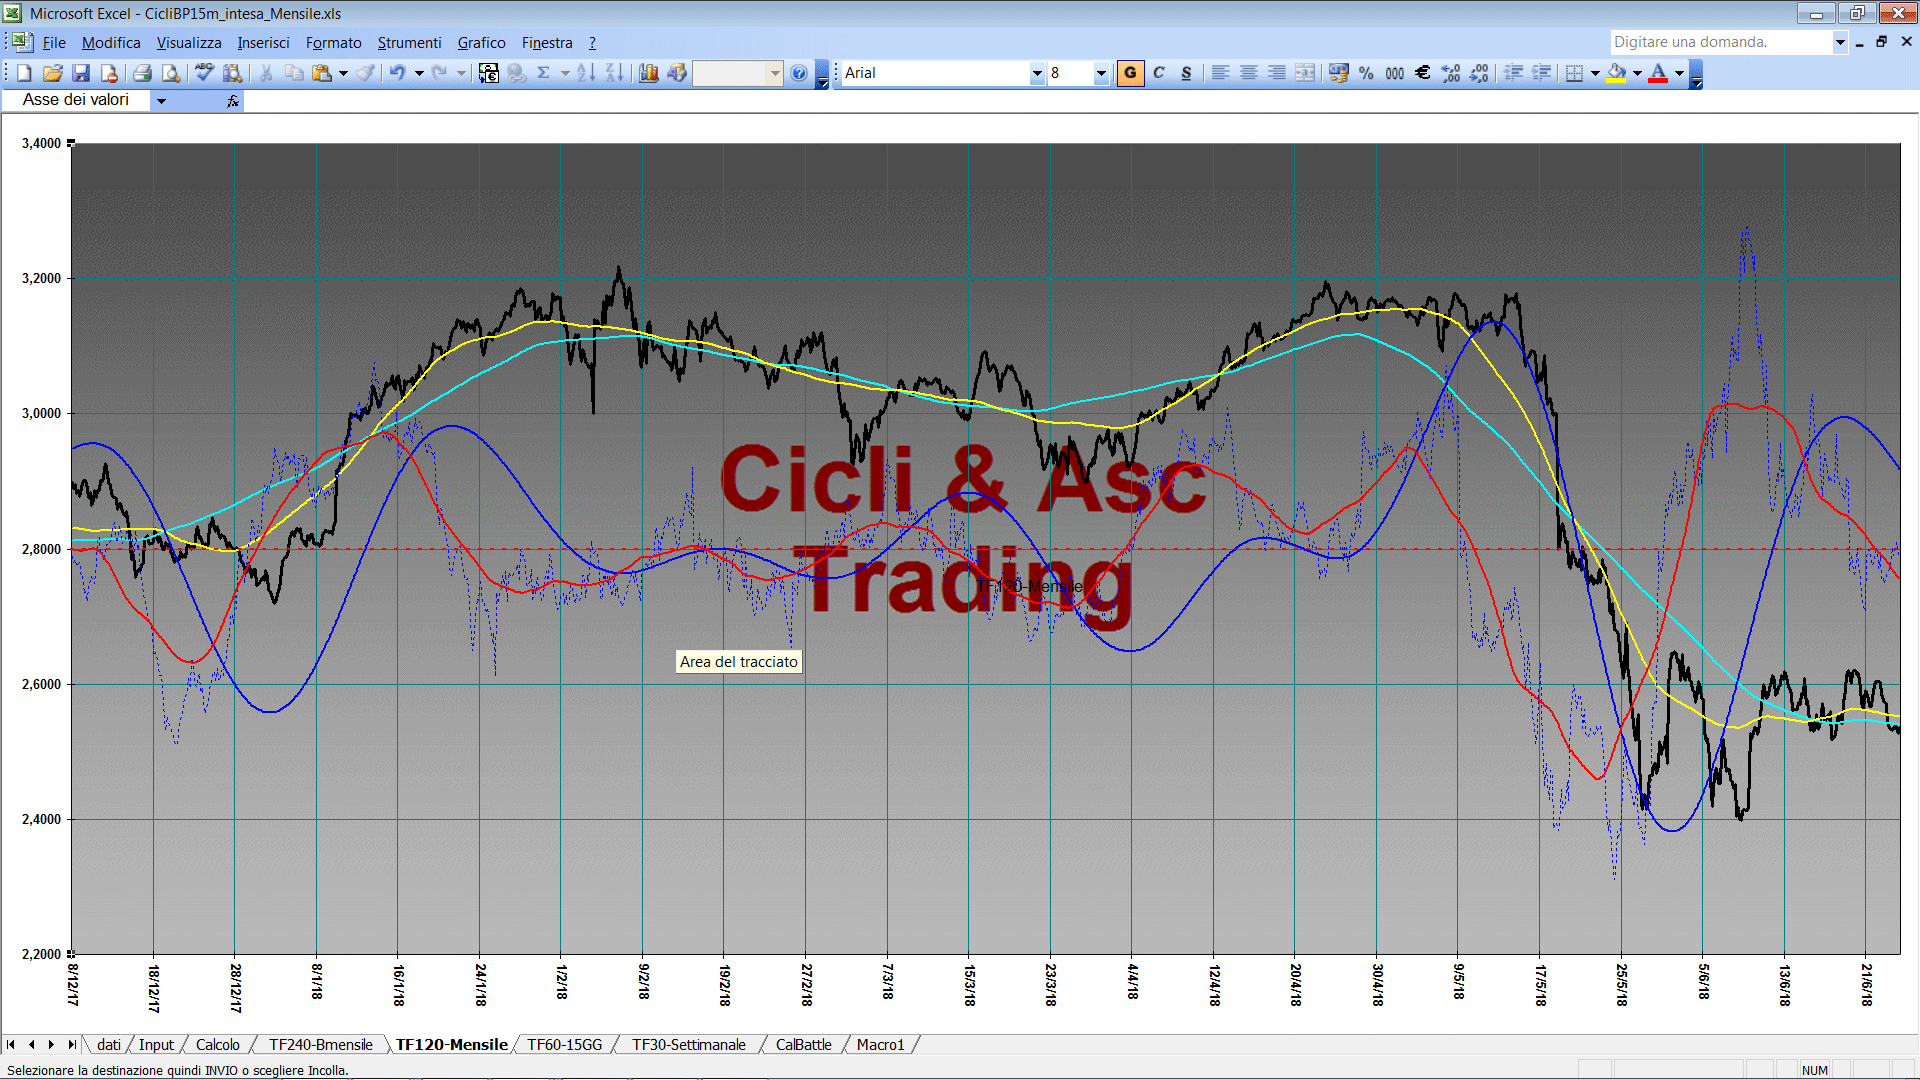Apply the Euro style icon
The image size is (1920, 1080).
[x=1423, y=73]
